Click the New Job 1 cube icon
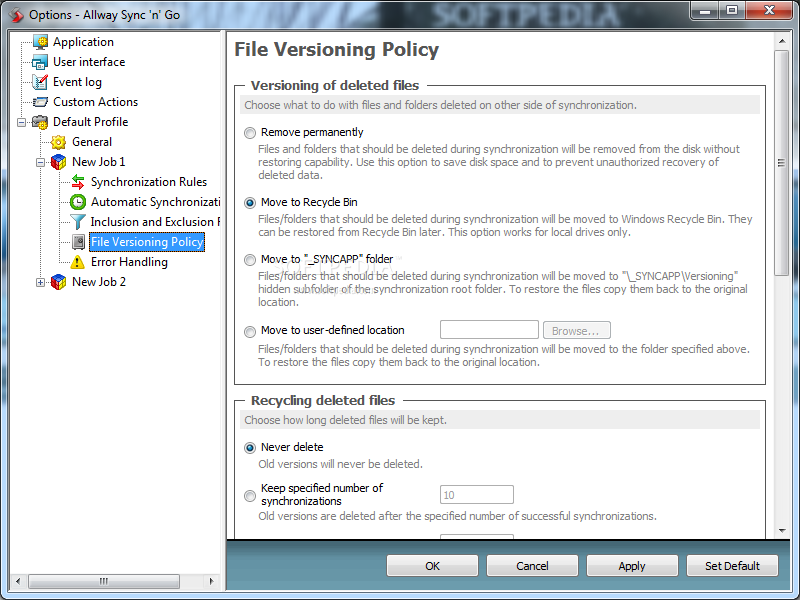The height and width of the screenshot is (600, 800). click(x=59, y=162)
